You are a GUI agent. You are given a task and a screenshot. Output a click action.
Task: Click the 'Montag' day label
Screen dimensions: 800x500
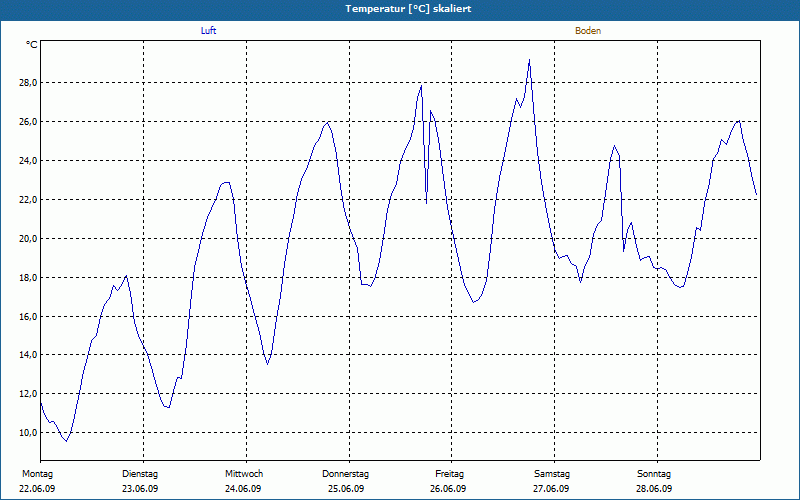pyautogui.click(x=37, y=474)
